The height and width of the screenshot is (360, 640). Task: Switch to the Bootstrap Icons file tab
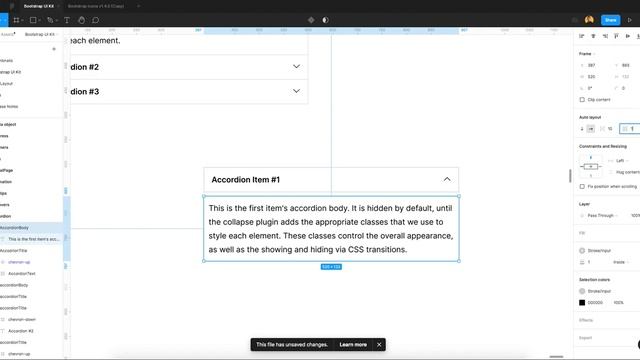coord(96,6)
